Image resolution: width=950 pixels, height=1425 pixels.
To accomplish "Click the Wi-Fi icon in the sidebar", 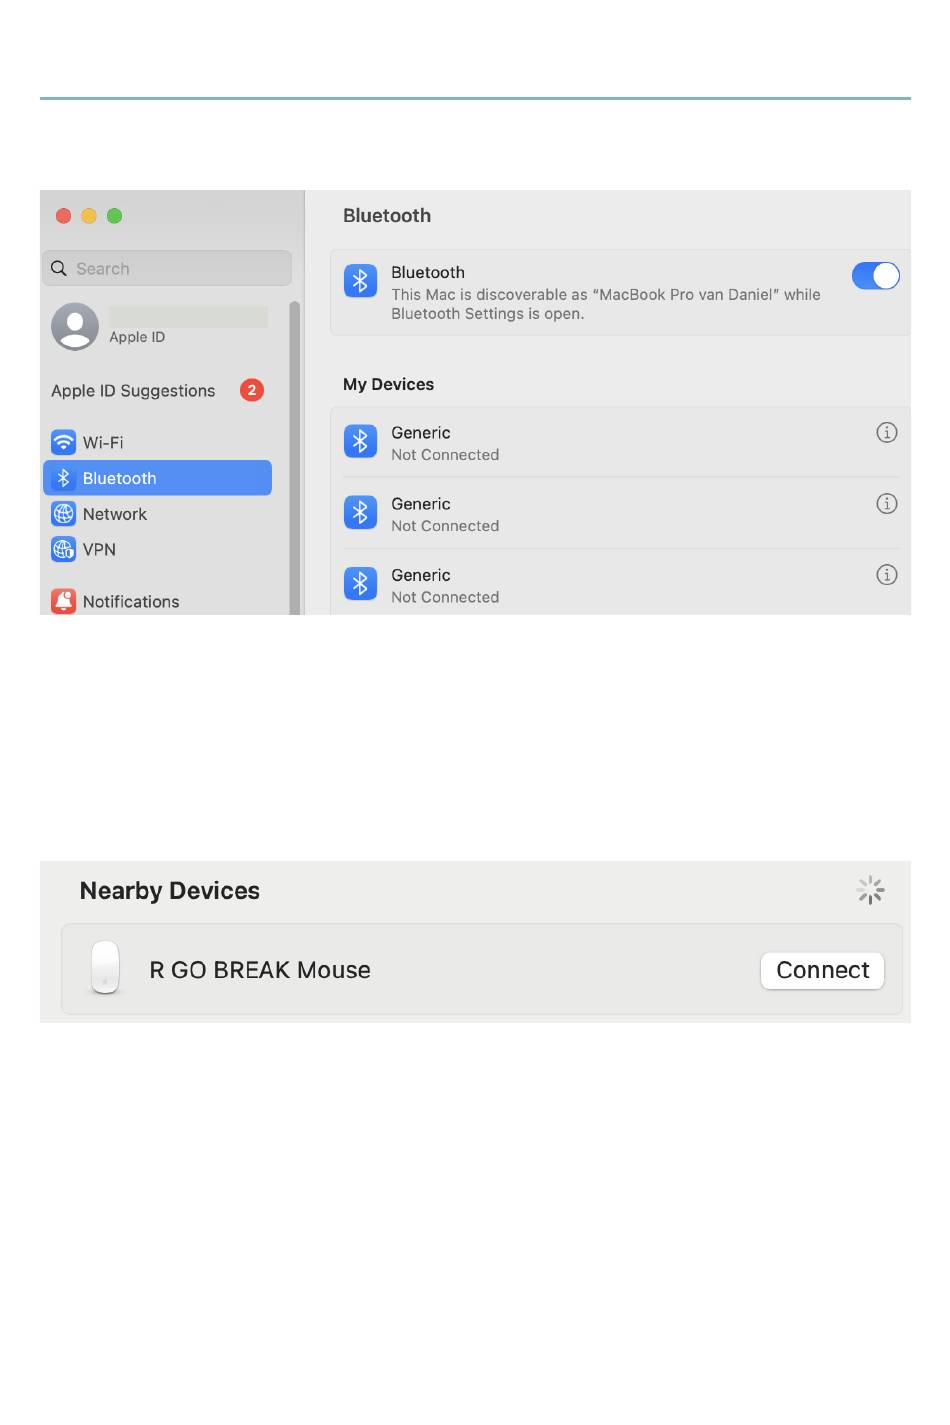I will coord(63,442).
